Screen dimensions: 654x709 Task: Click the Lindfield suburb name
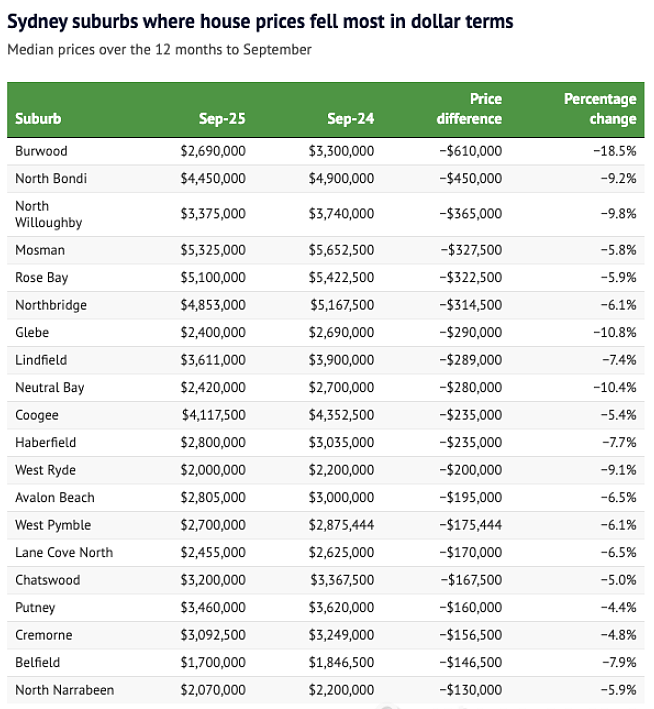[x=41, y=360]
